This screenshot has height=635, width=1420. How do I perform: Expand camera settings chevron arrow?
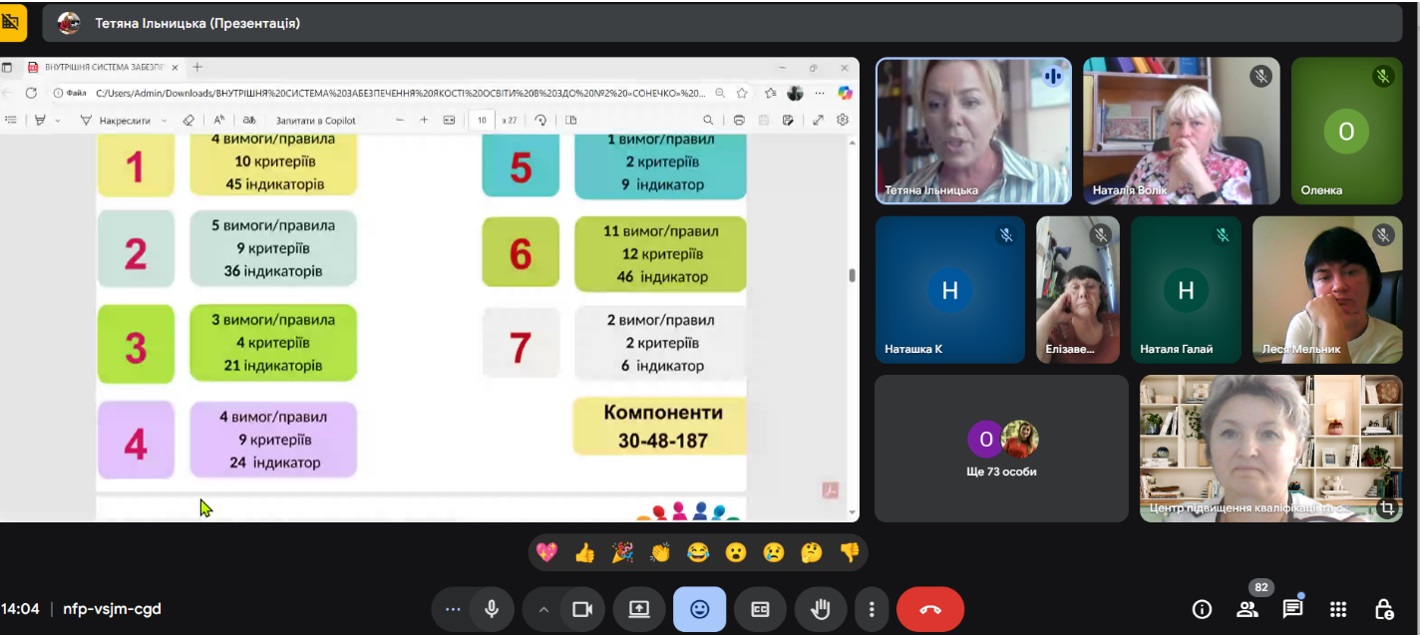(x=544, y=609)
